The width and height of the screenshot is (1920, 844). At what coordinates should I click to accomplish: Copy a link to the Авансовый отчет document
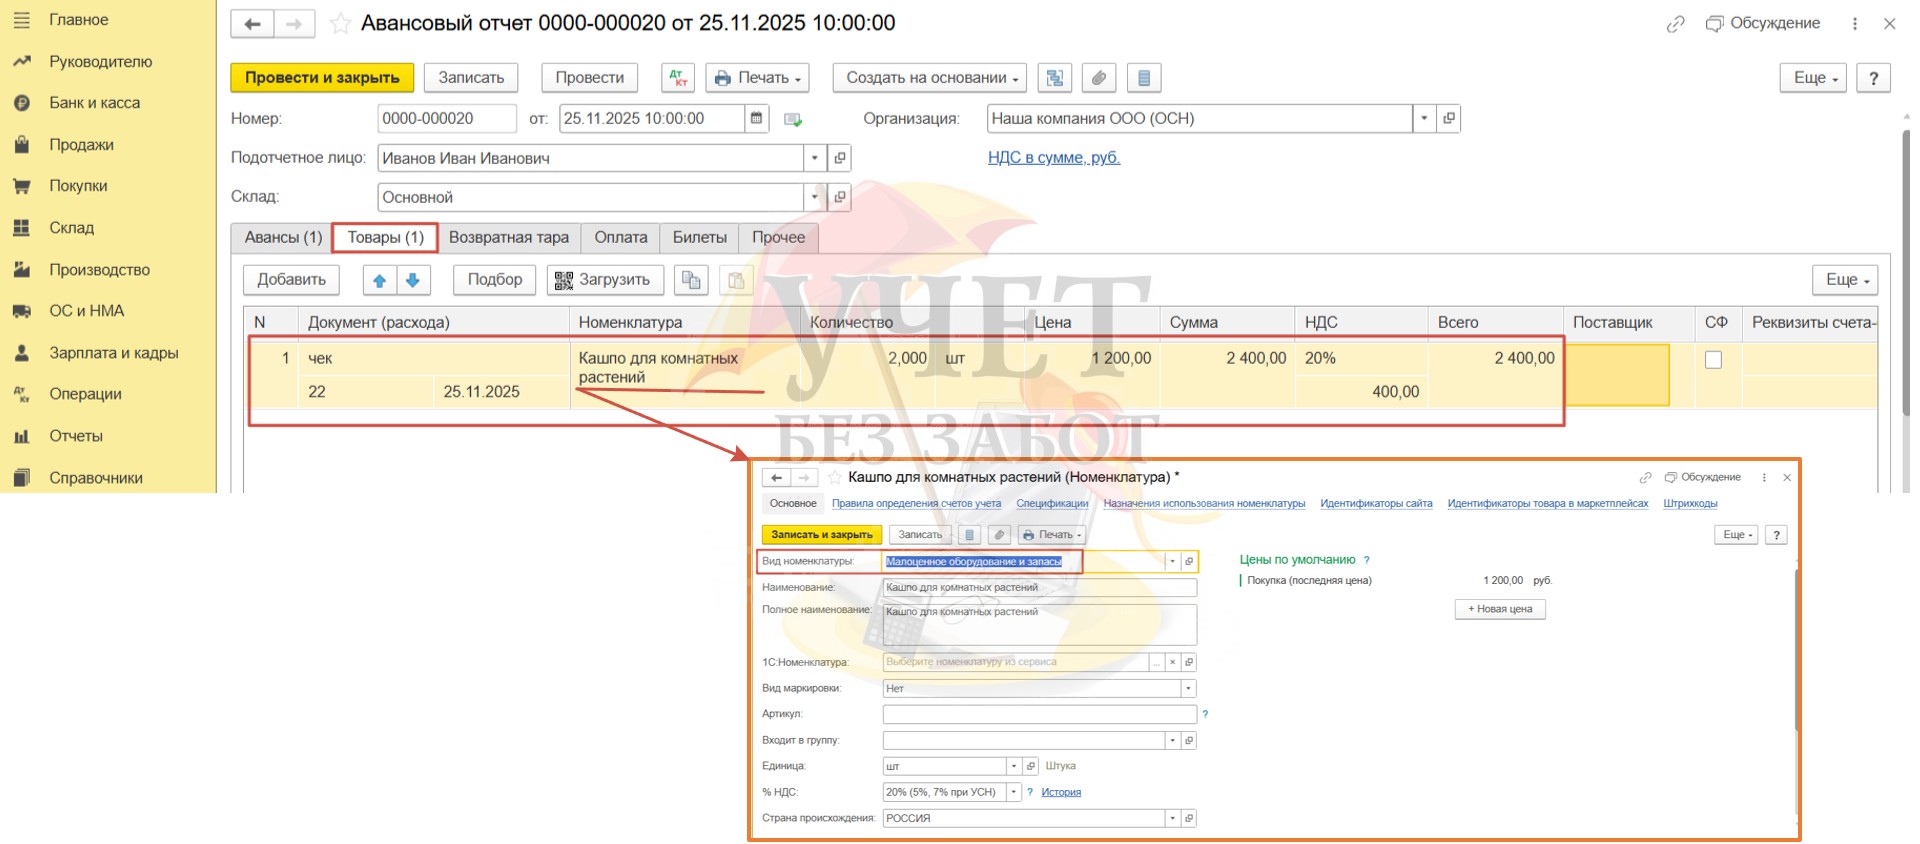(1676, 24)
